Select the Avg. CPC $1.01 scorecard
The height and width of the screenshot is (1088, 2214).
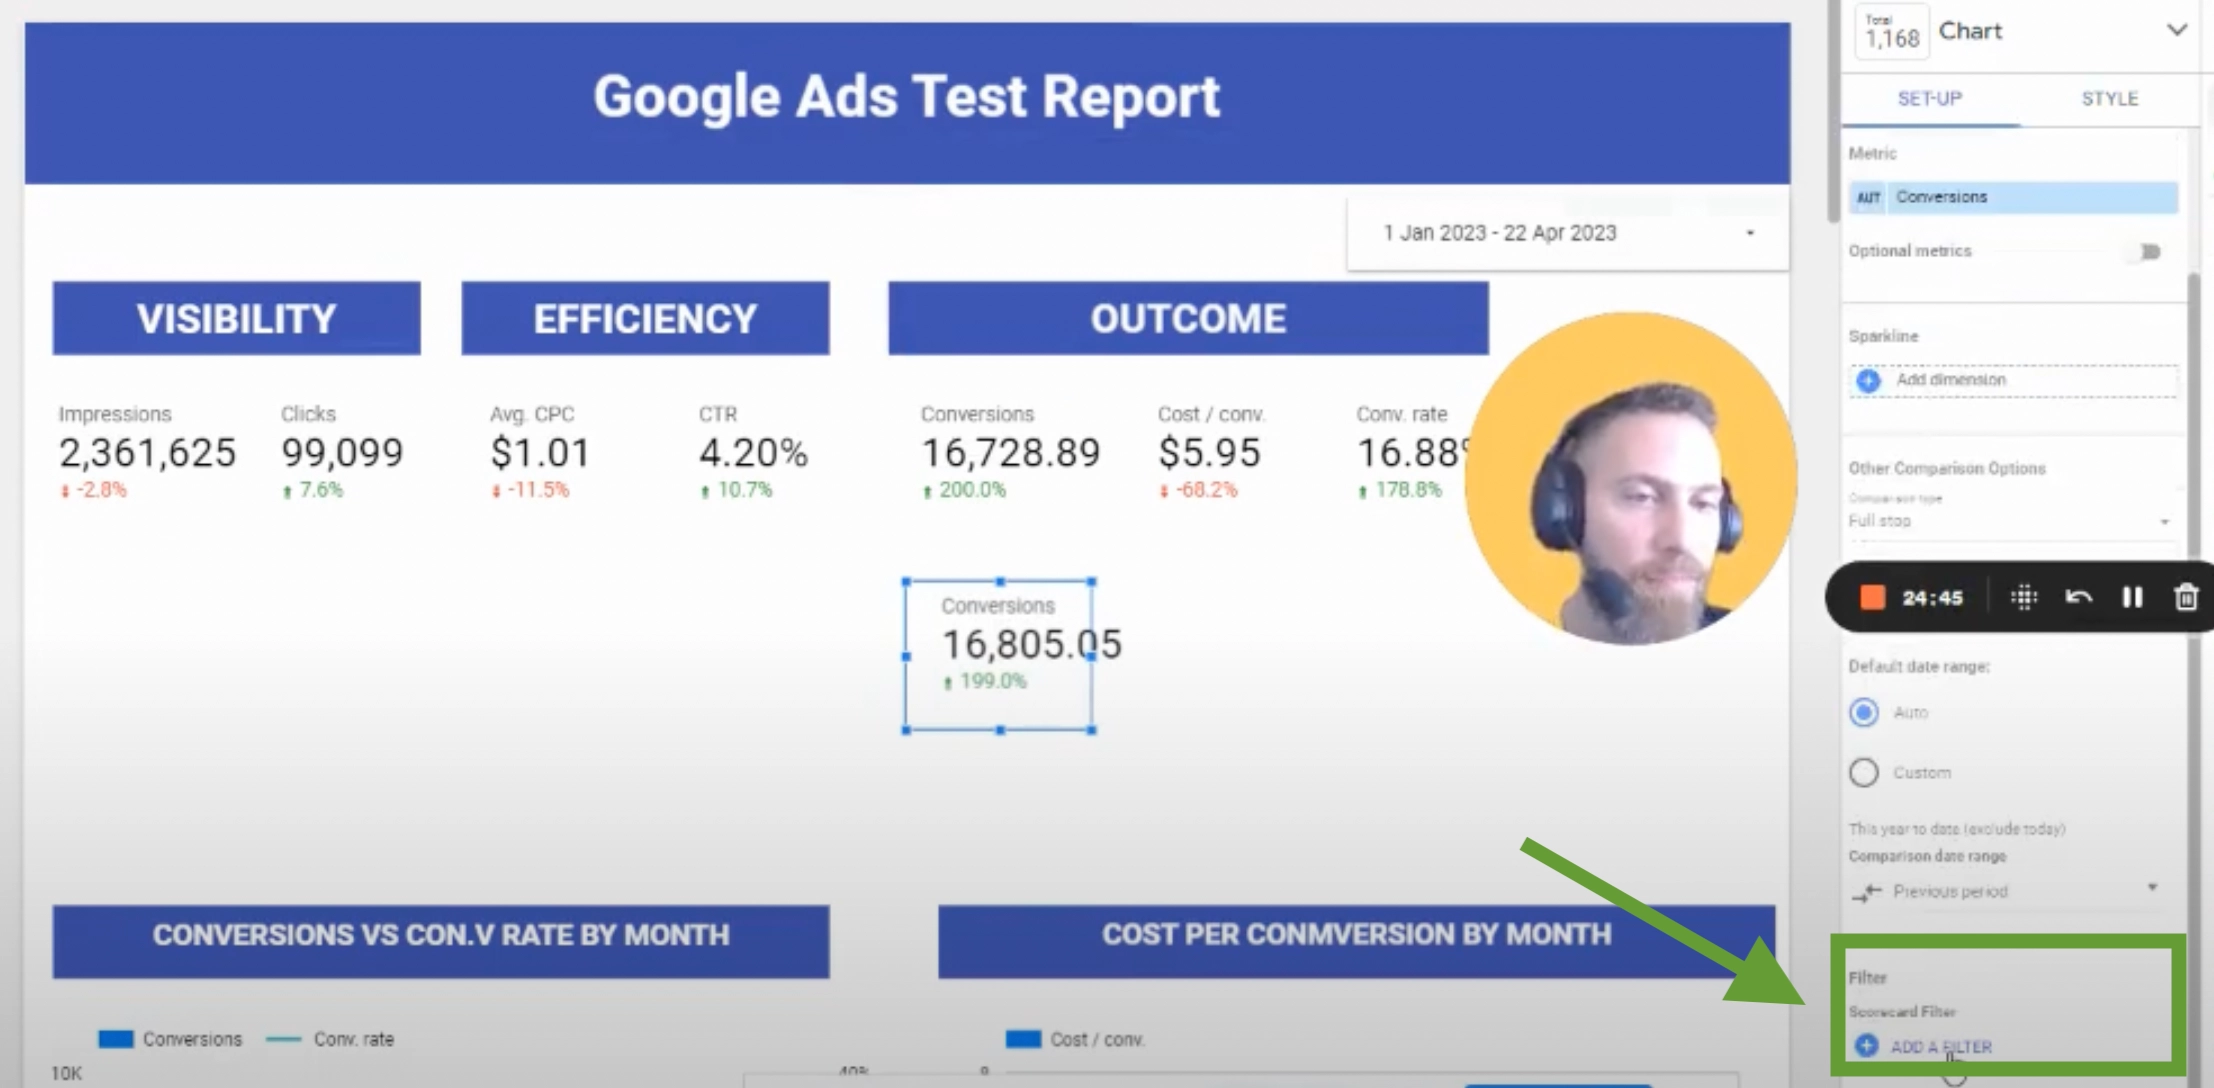pos(540,452)
